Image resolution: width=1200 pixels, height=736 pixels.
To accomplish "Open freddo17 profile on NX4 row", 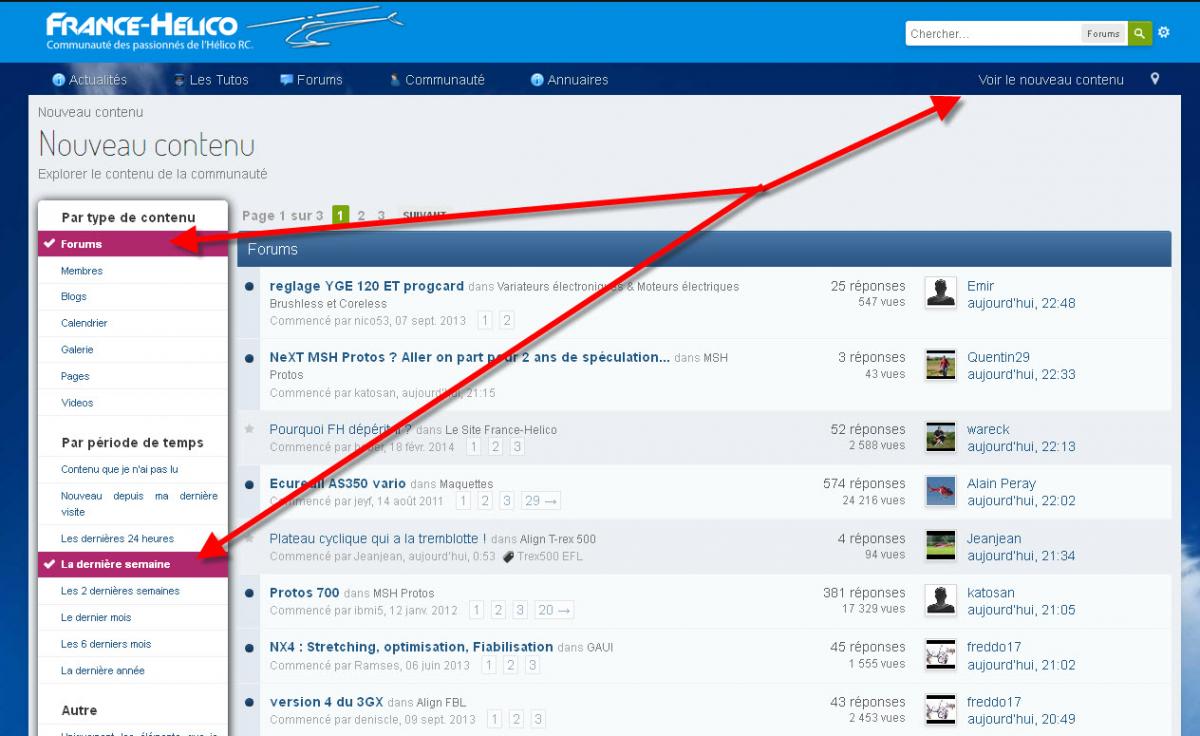I will (x=994, y=647).
